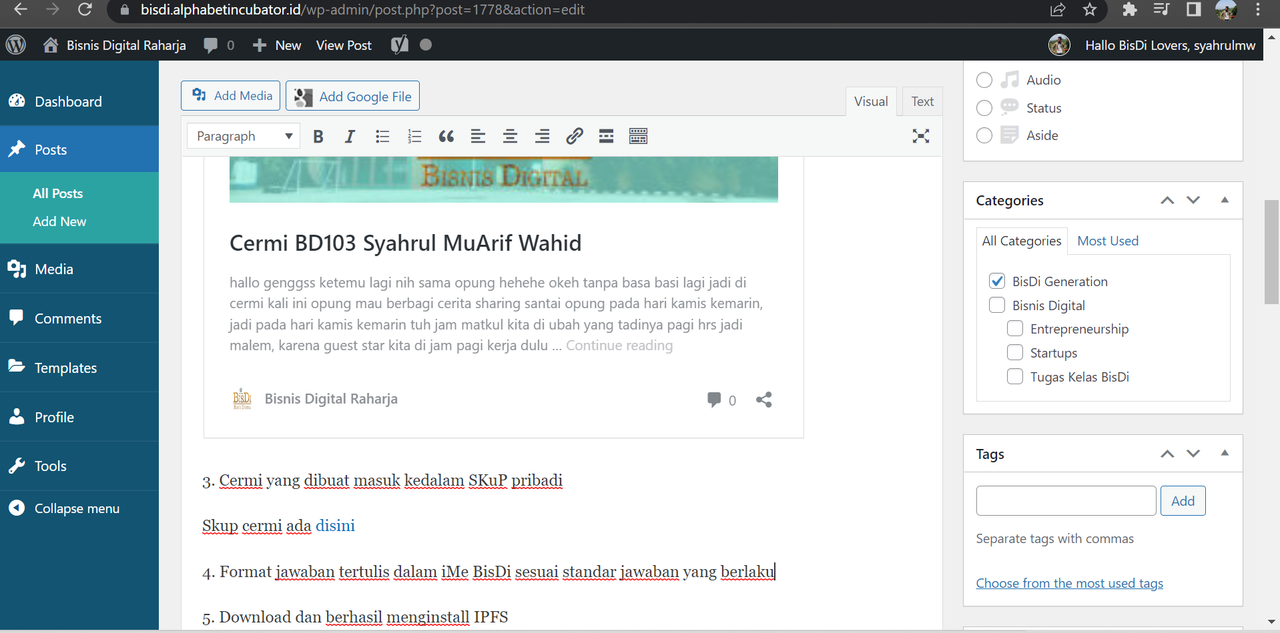Open the New content menu
The width and height of the screenshot is (1280, 633).
point(276,45)
